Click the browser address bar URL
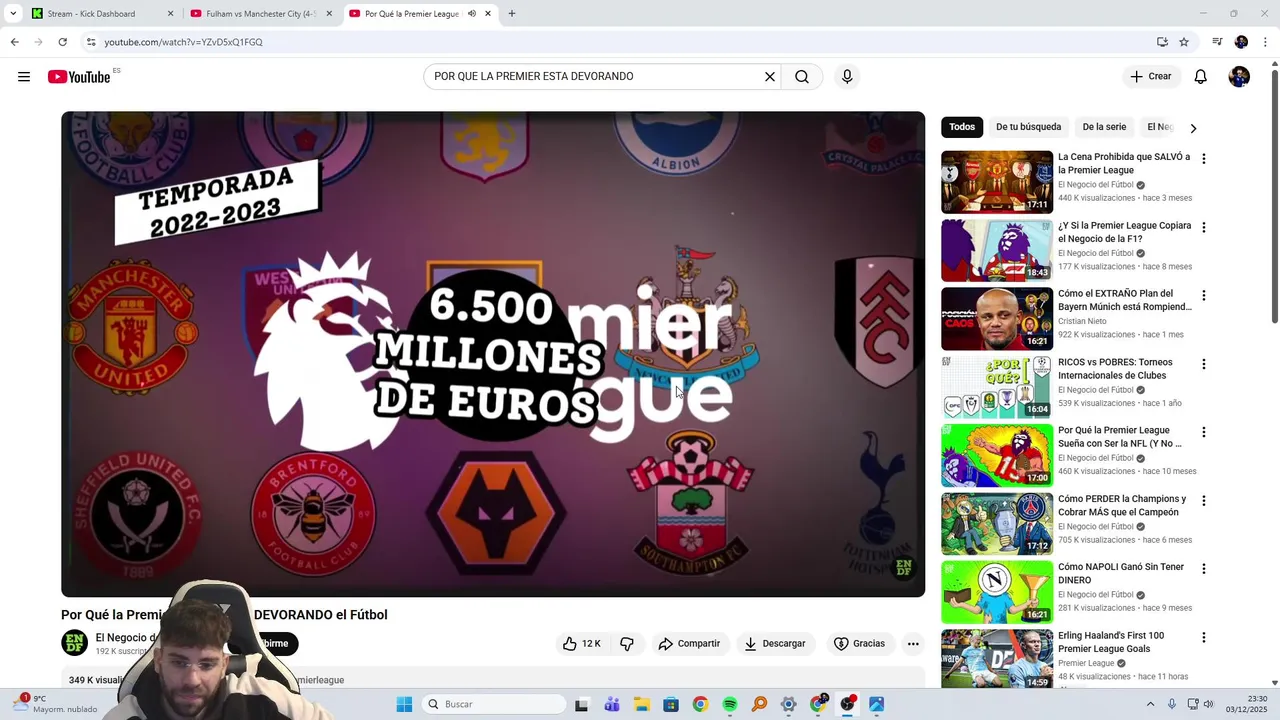1280x720 pixels. pos(183,42)
